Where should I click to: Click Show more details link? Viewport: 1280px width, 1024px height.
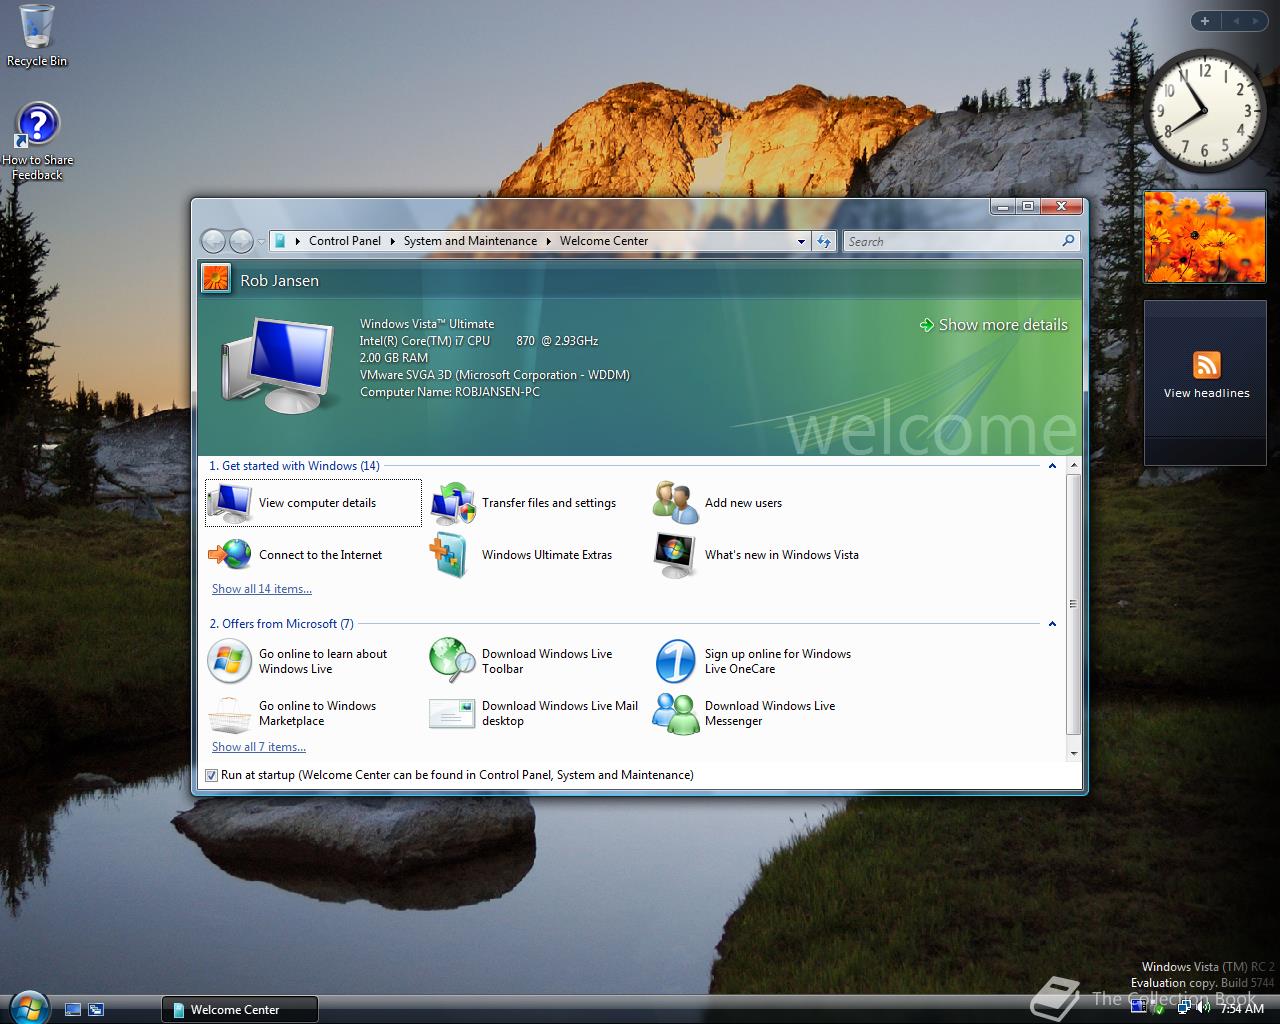[x=994, y=325]
